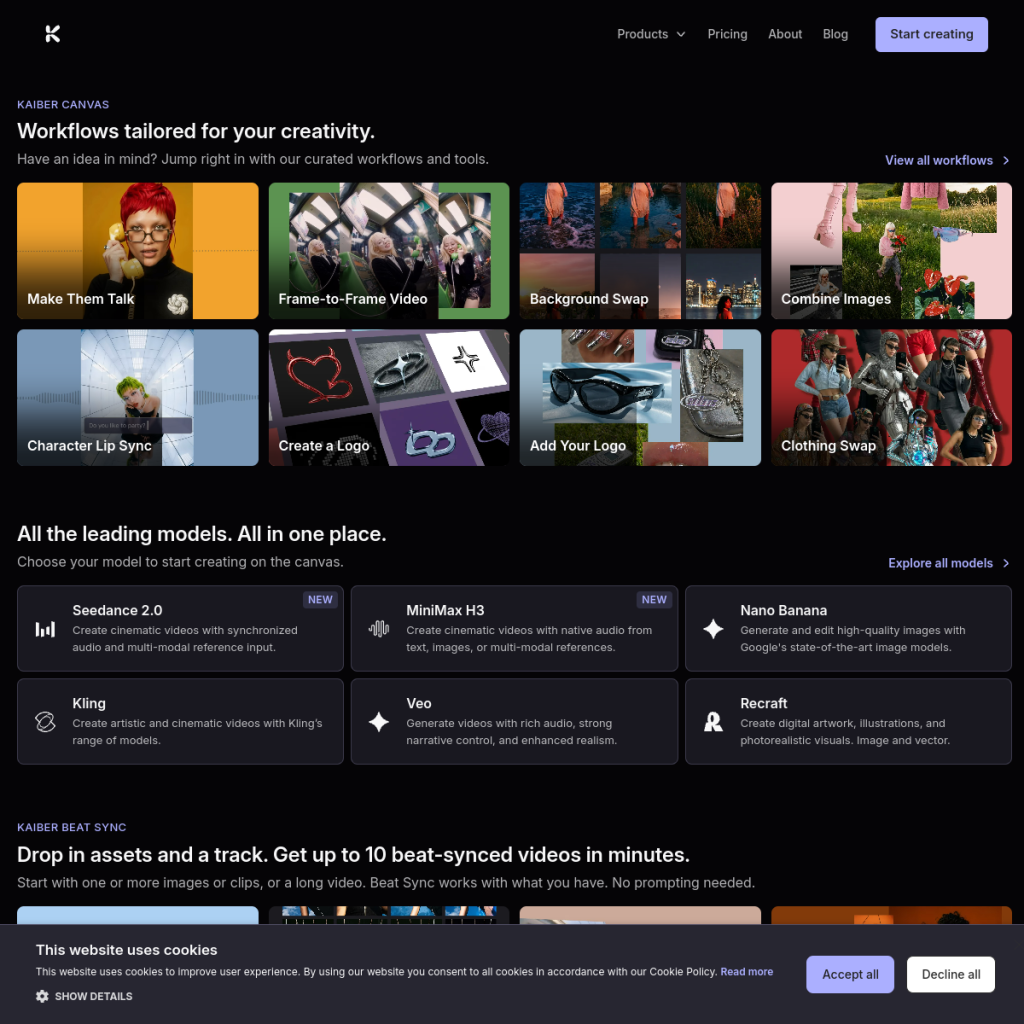The image size is (1024, 1024).
Task: Open the Clothing Swap workflow
Action: coord(891,398)
